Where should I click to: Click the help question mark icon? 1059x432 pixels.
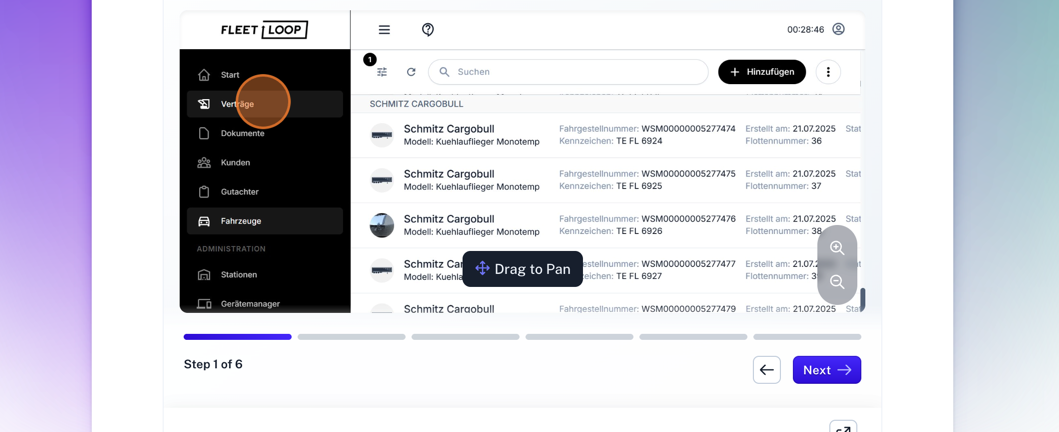tap(428, 30)
